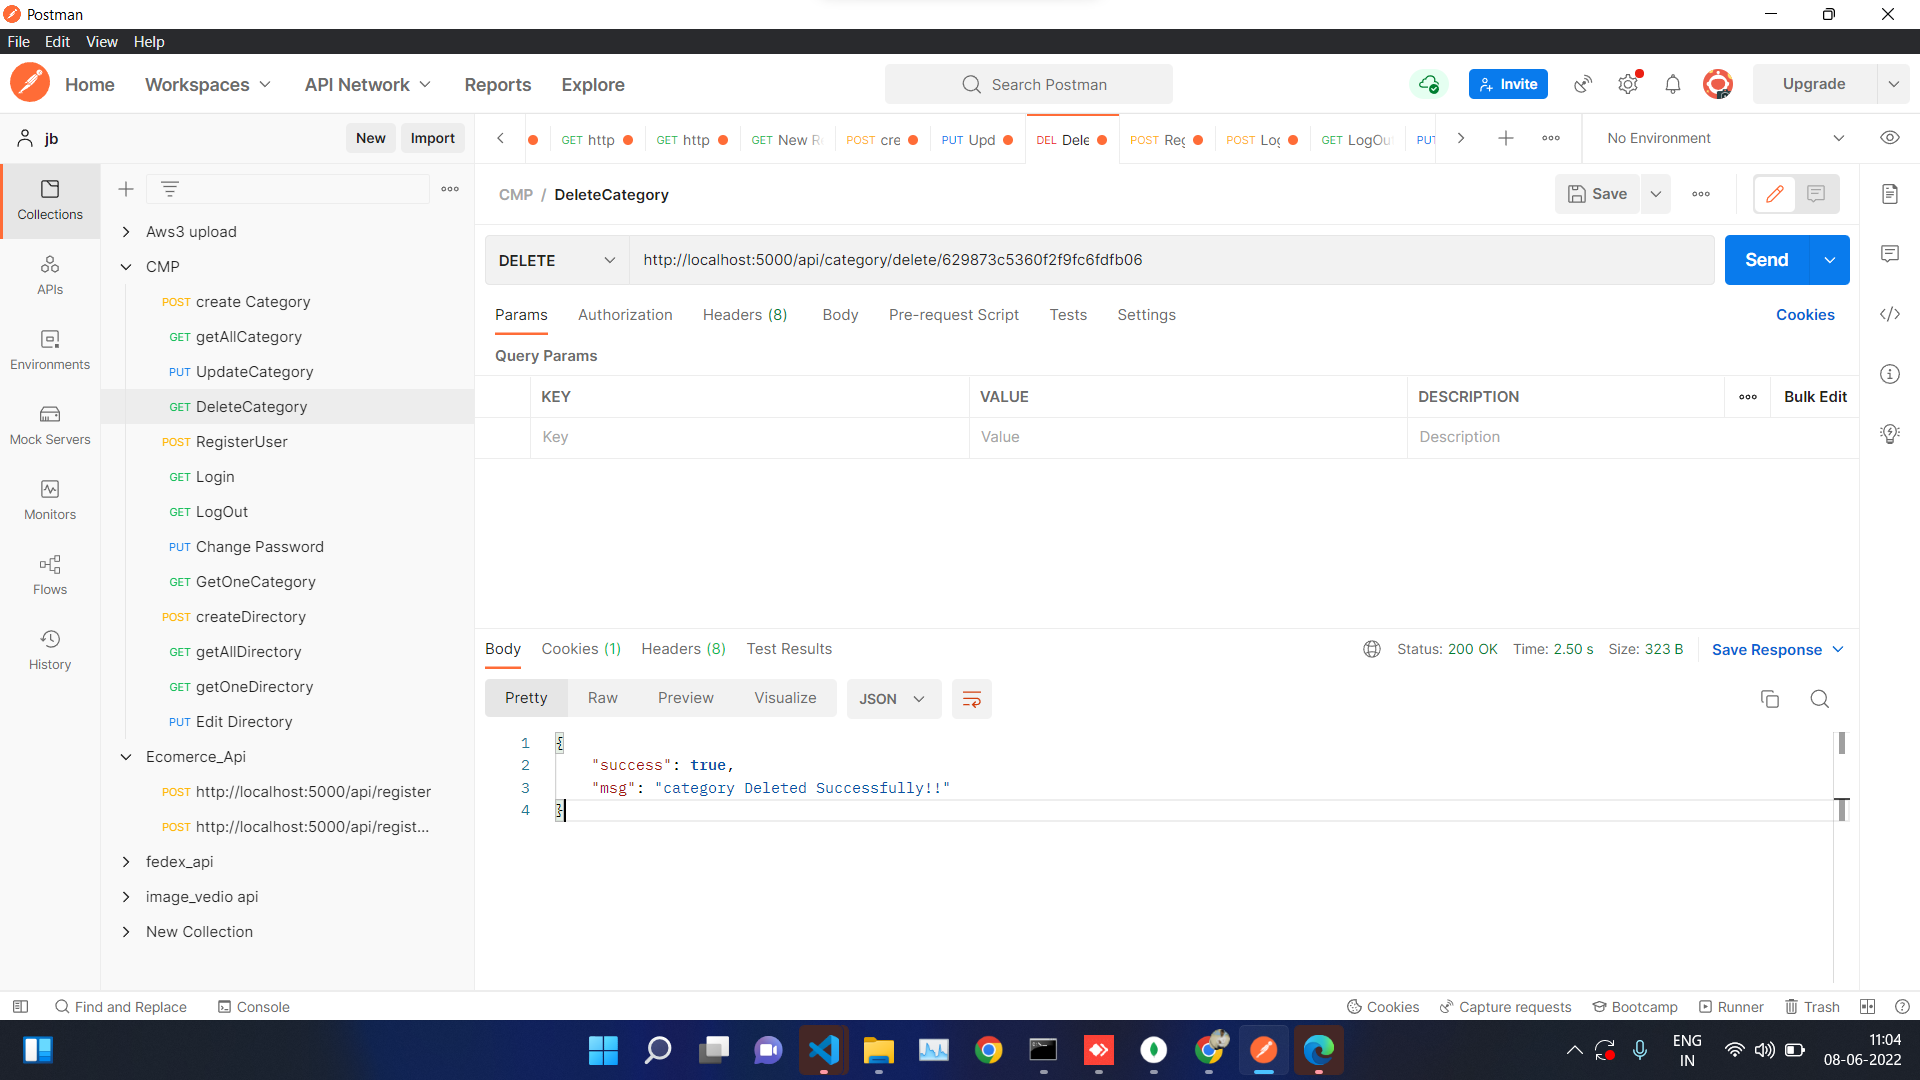This screenshot has height=1080, width=1920.
Task: Open the No Environment selector
Action: pos(1725,138)
